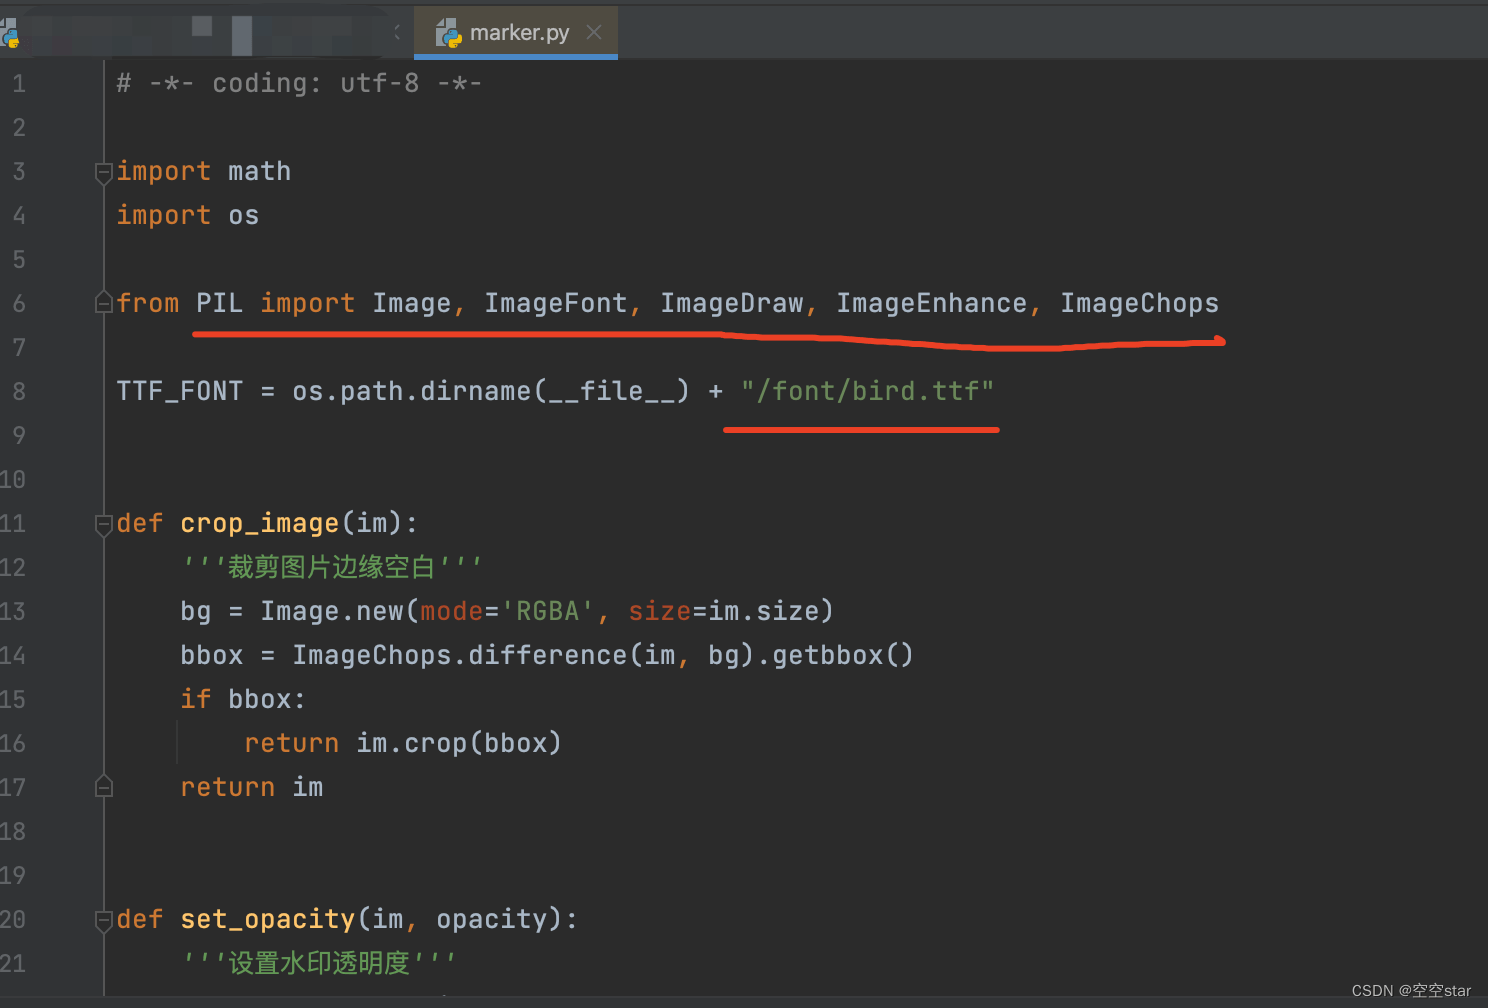The width and height of the screenshot is (1488, 1008).
Task: Click the 'RGBA' string on line 13
Action: pyautogui.click(x=548, y=611)
